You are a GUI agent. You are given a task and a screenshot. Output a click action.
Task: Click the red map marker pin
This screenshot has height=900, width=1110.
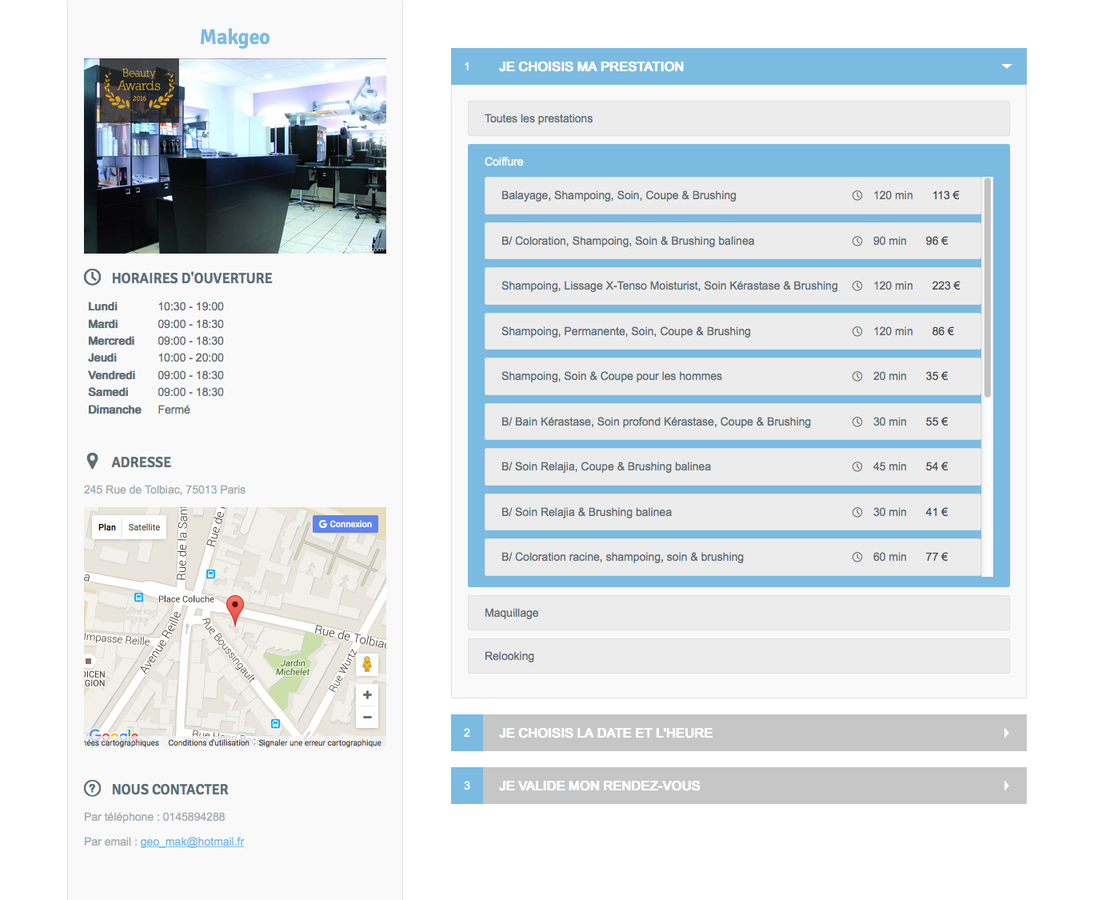235,610
